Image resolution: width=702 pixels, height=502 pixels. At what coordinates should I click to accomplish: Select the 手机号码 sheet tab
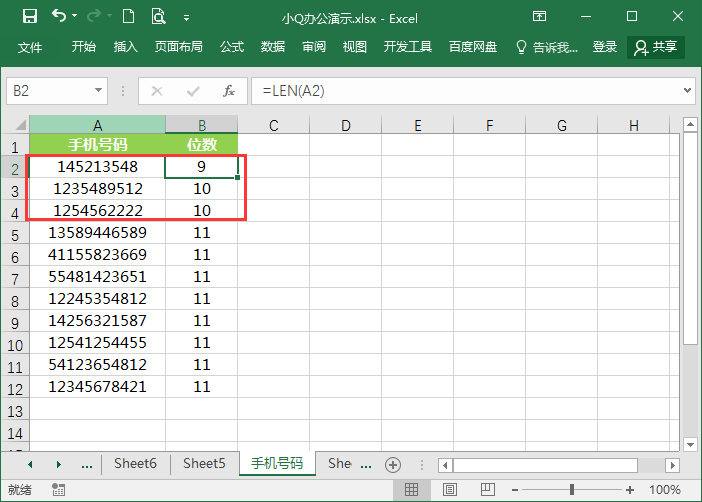[277, 463]
